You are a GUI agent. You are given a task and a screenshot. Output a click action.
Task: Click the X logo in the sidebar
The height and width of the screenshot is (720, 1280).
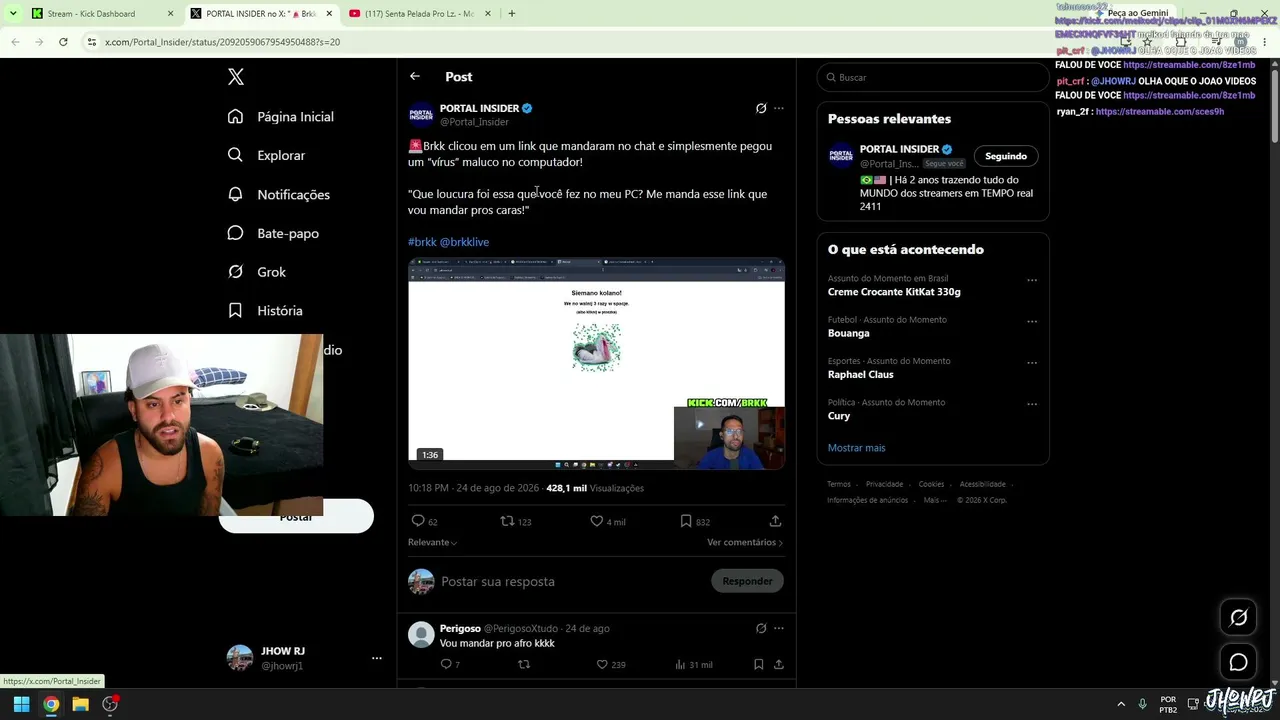point(236,77)
